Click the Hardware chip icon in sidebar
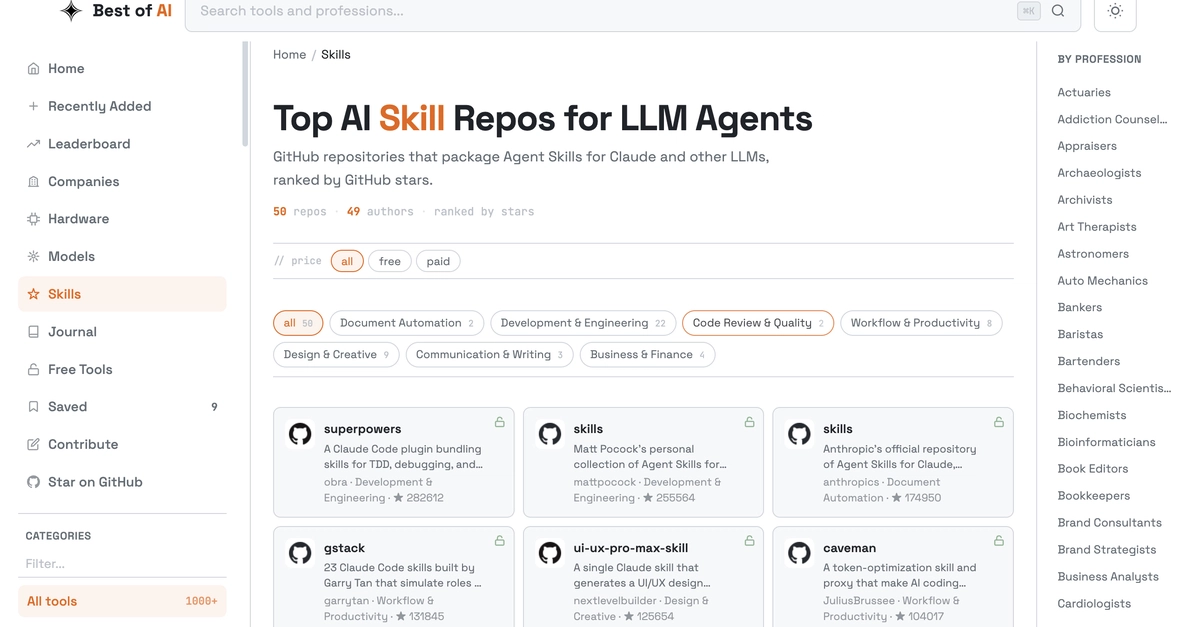 33,219
